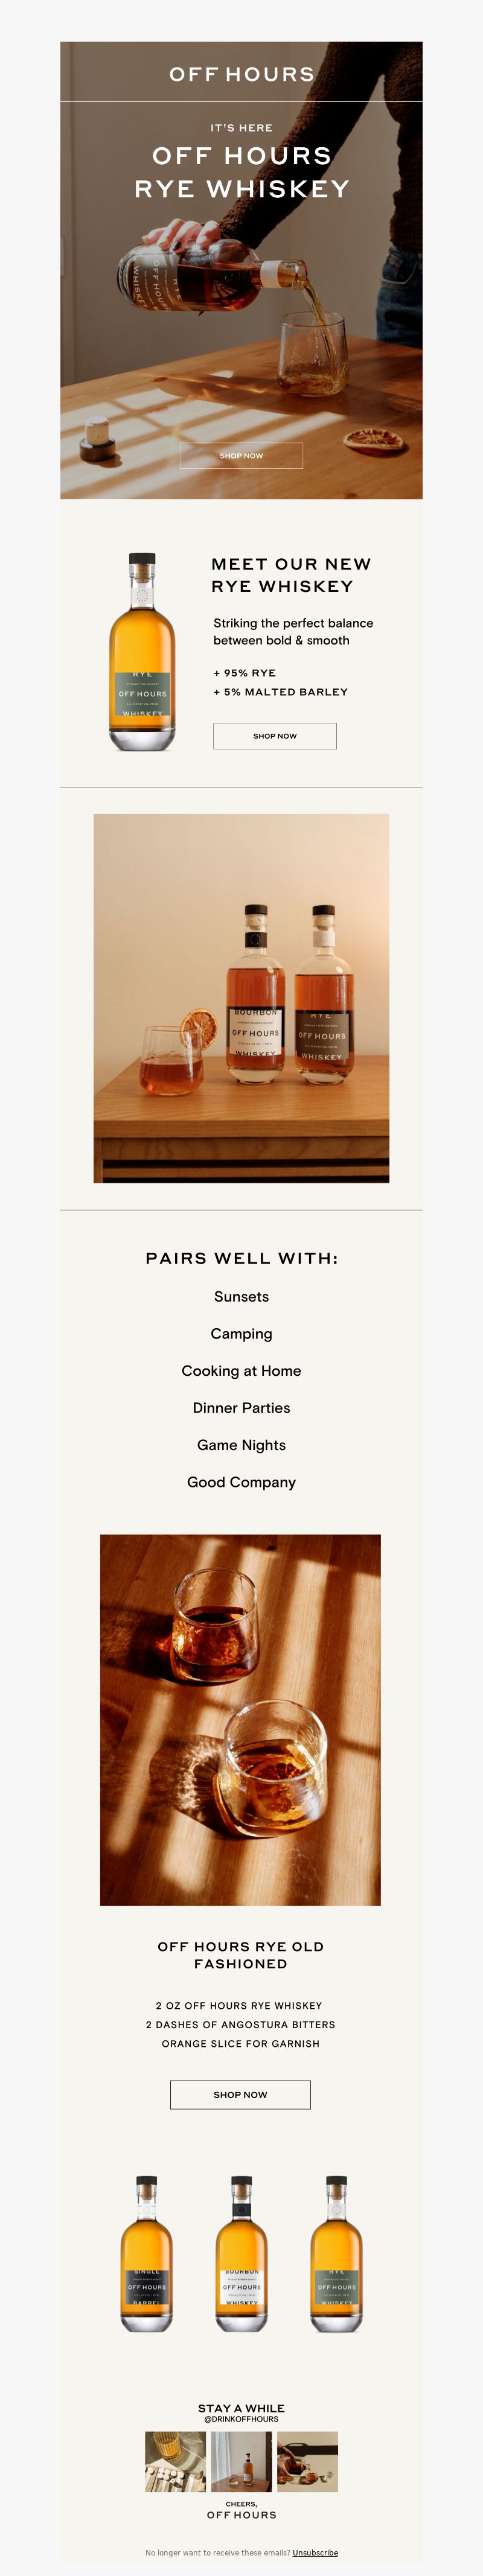This screenshot has width=483, height=2576.
Task: Click SHOP NOW button on hero image
Action: 241,455
